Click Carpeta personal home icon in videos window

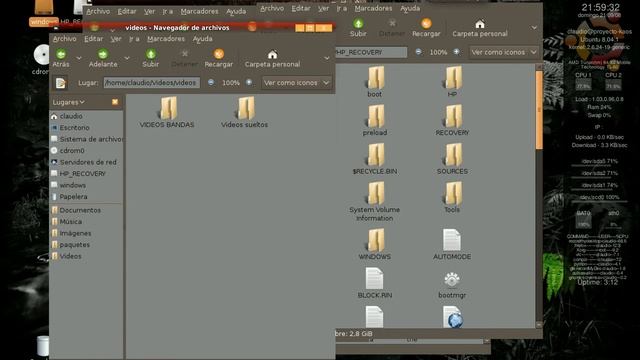pos(272,54)
